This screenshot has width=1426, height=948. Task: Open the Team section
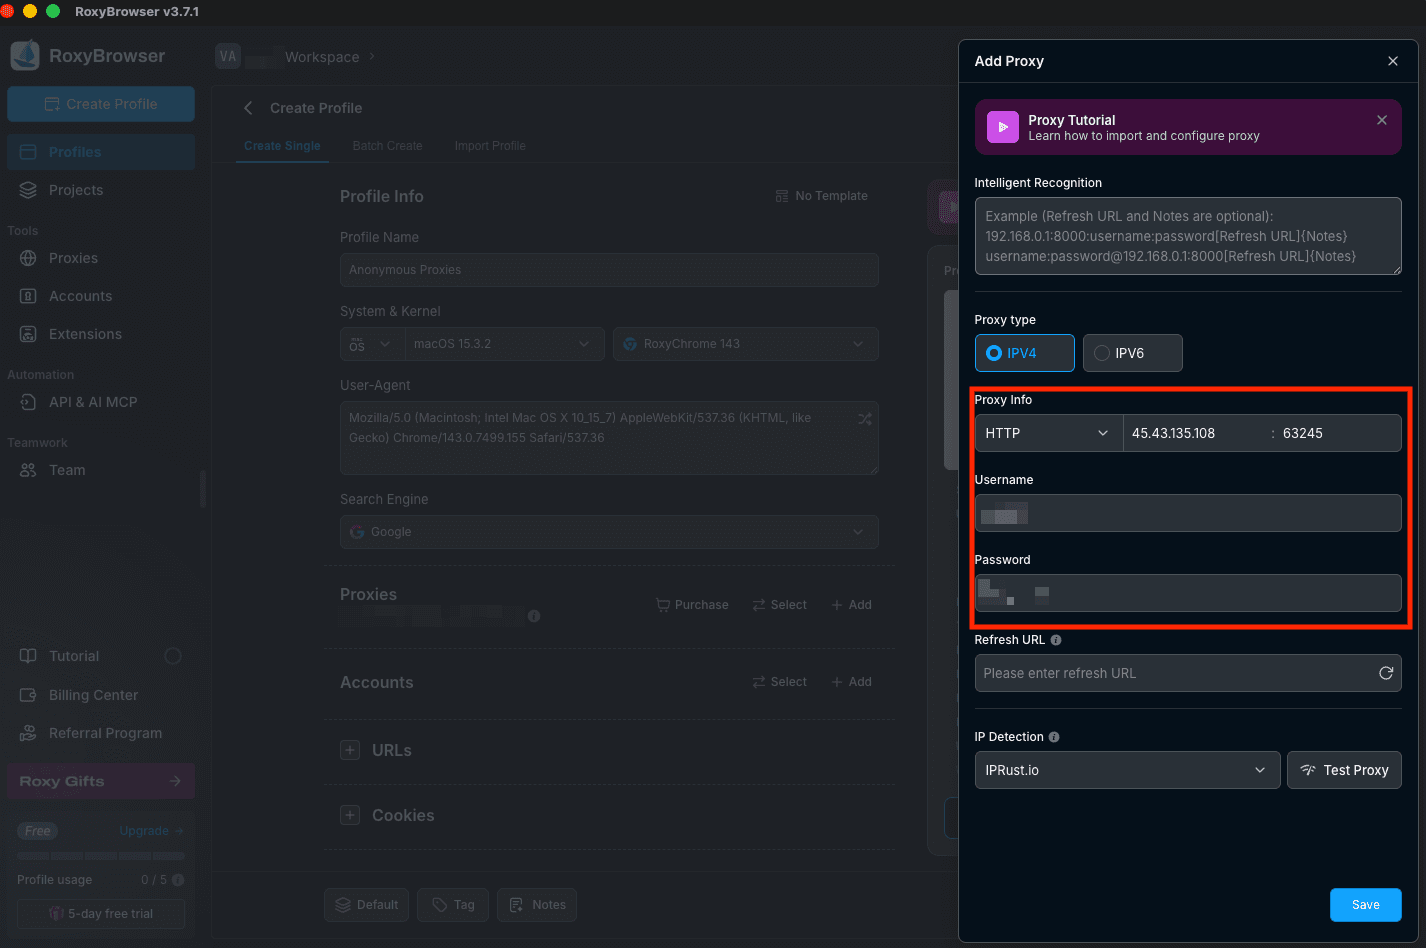[67, 470]
